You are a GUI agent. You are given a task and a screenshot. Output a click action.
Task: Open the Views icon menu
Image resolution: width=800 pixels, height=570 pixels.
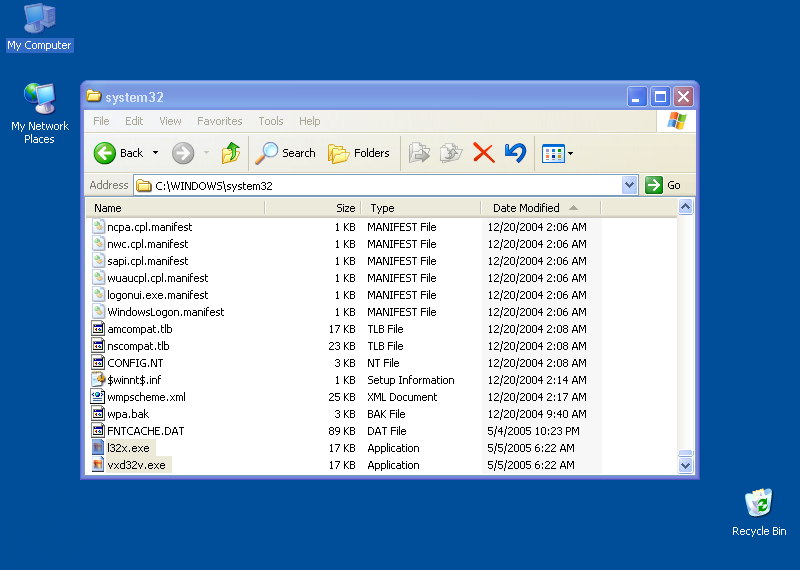[553, 153]
